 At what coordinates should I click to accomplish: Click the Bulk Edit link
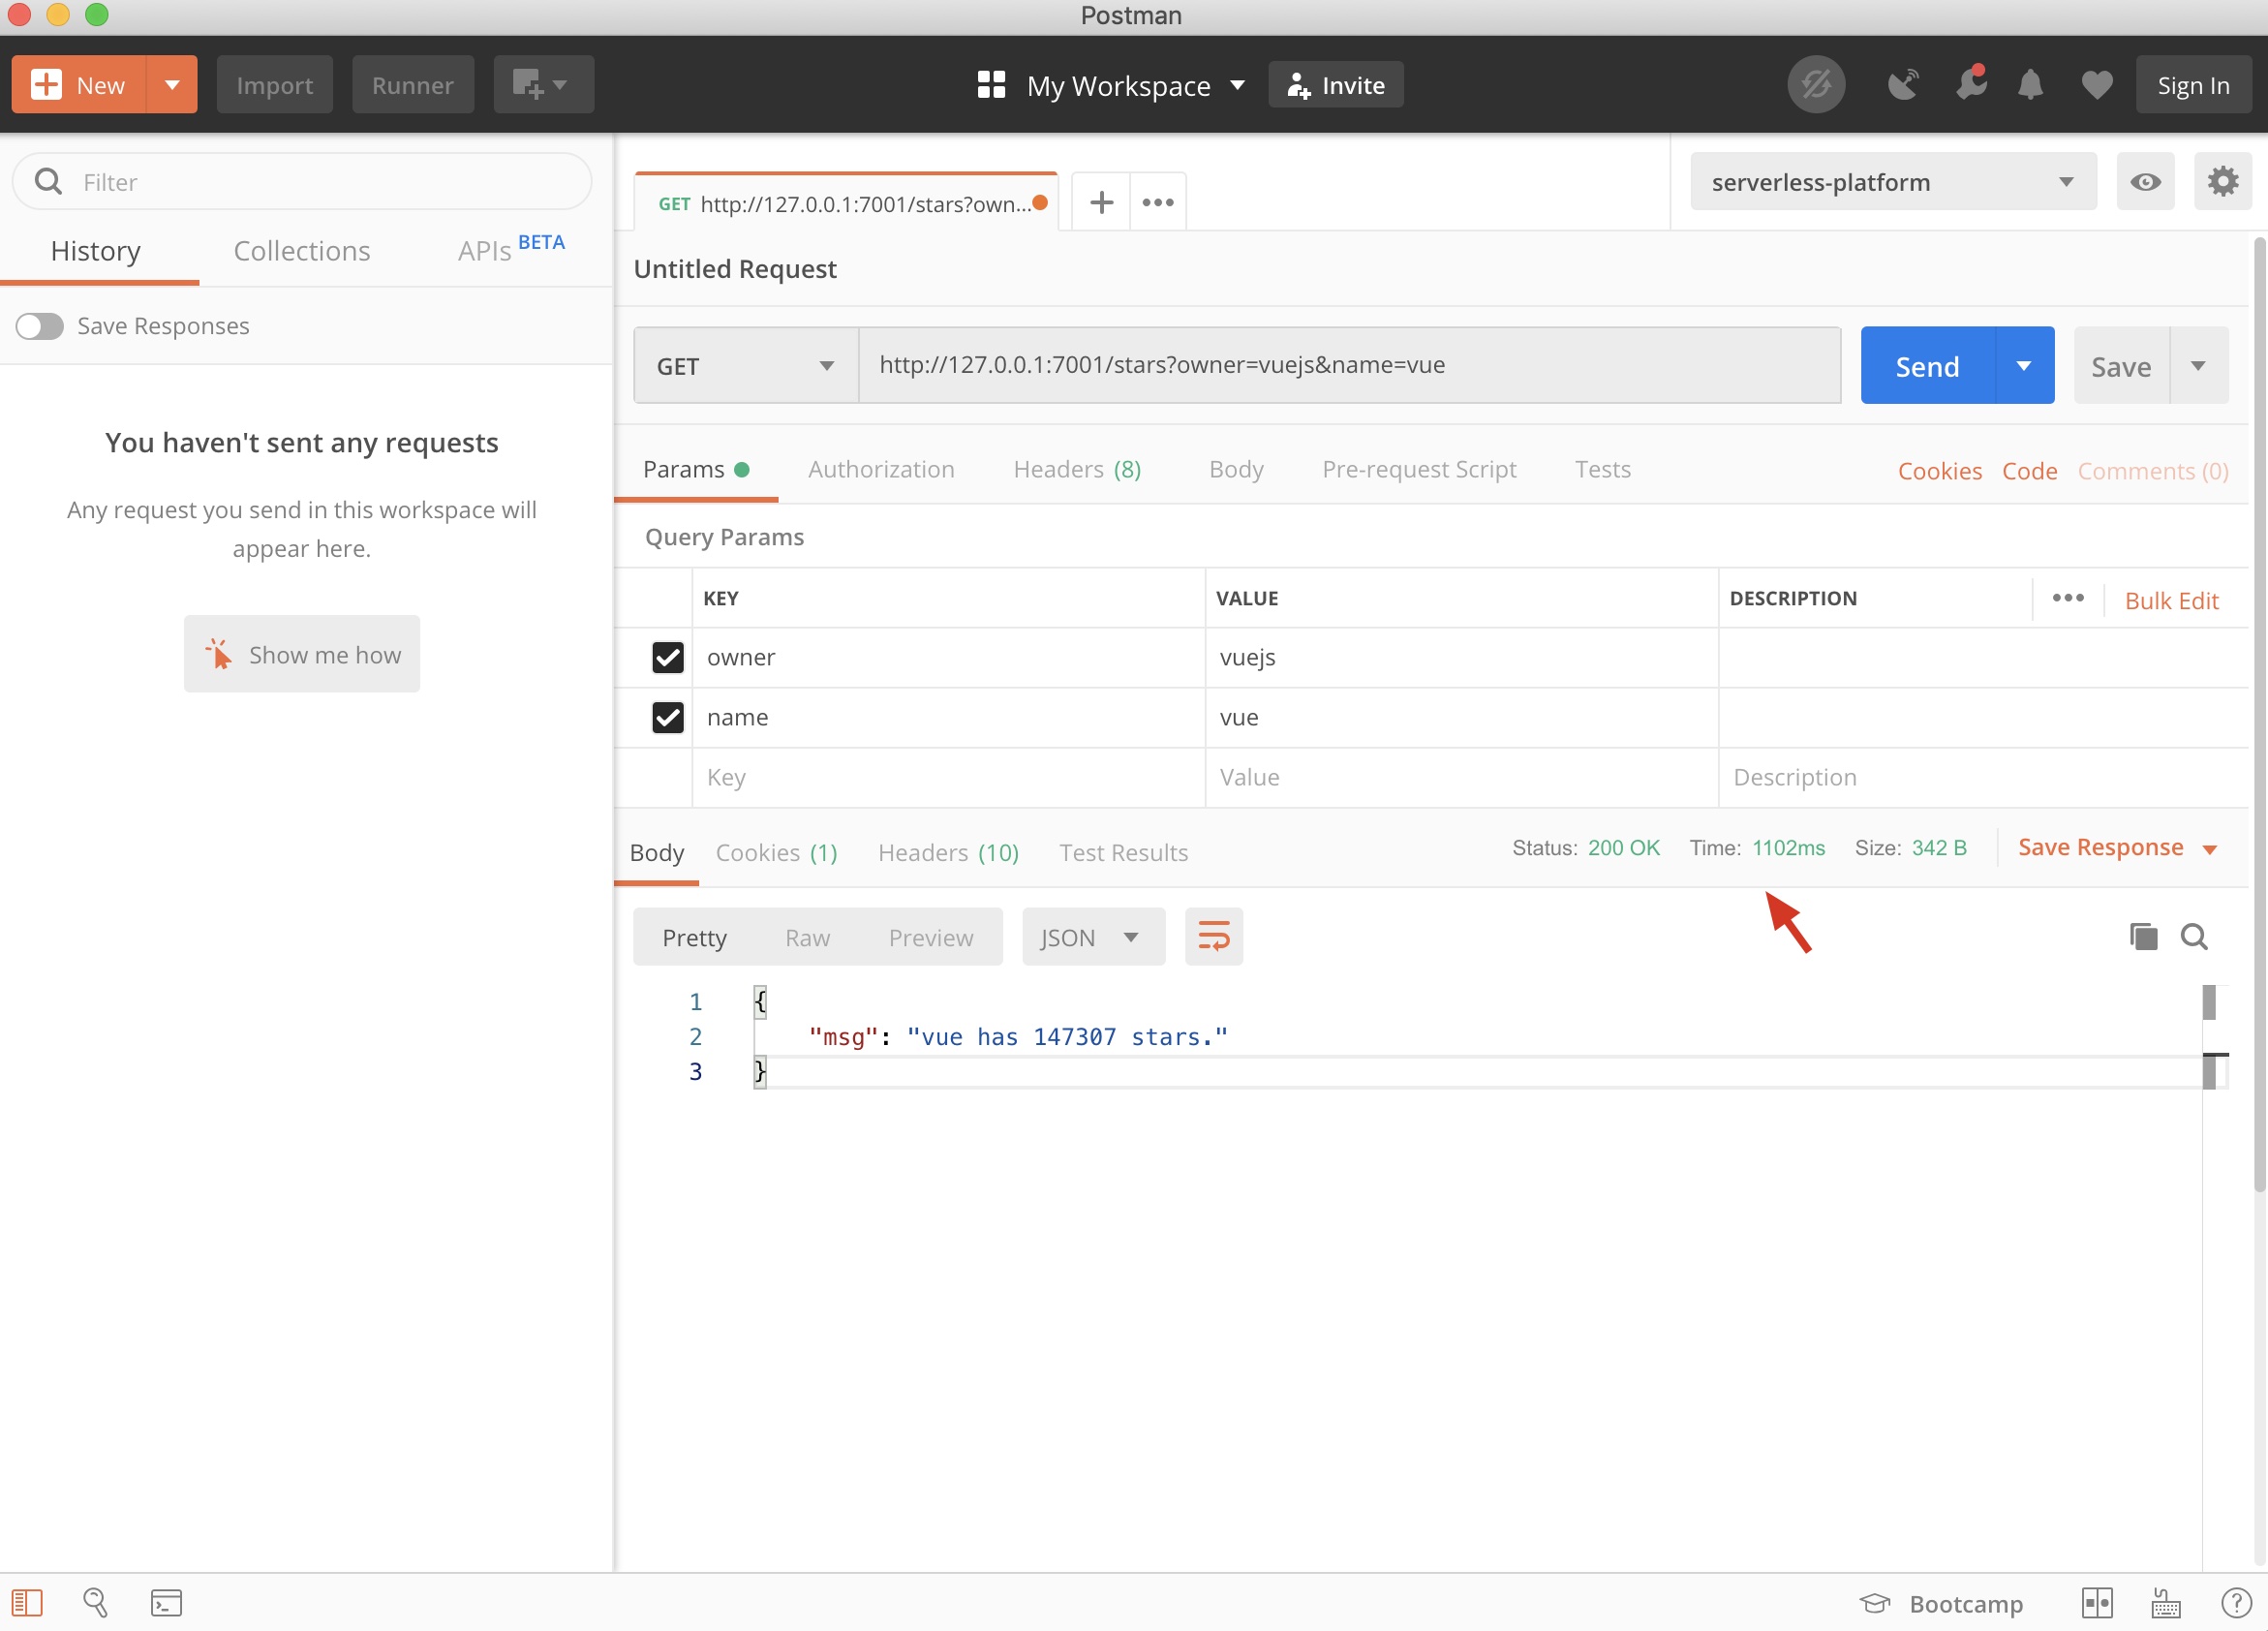tap(2170, 600)
